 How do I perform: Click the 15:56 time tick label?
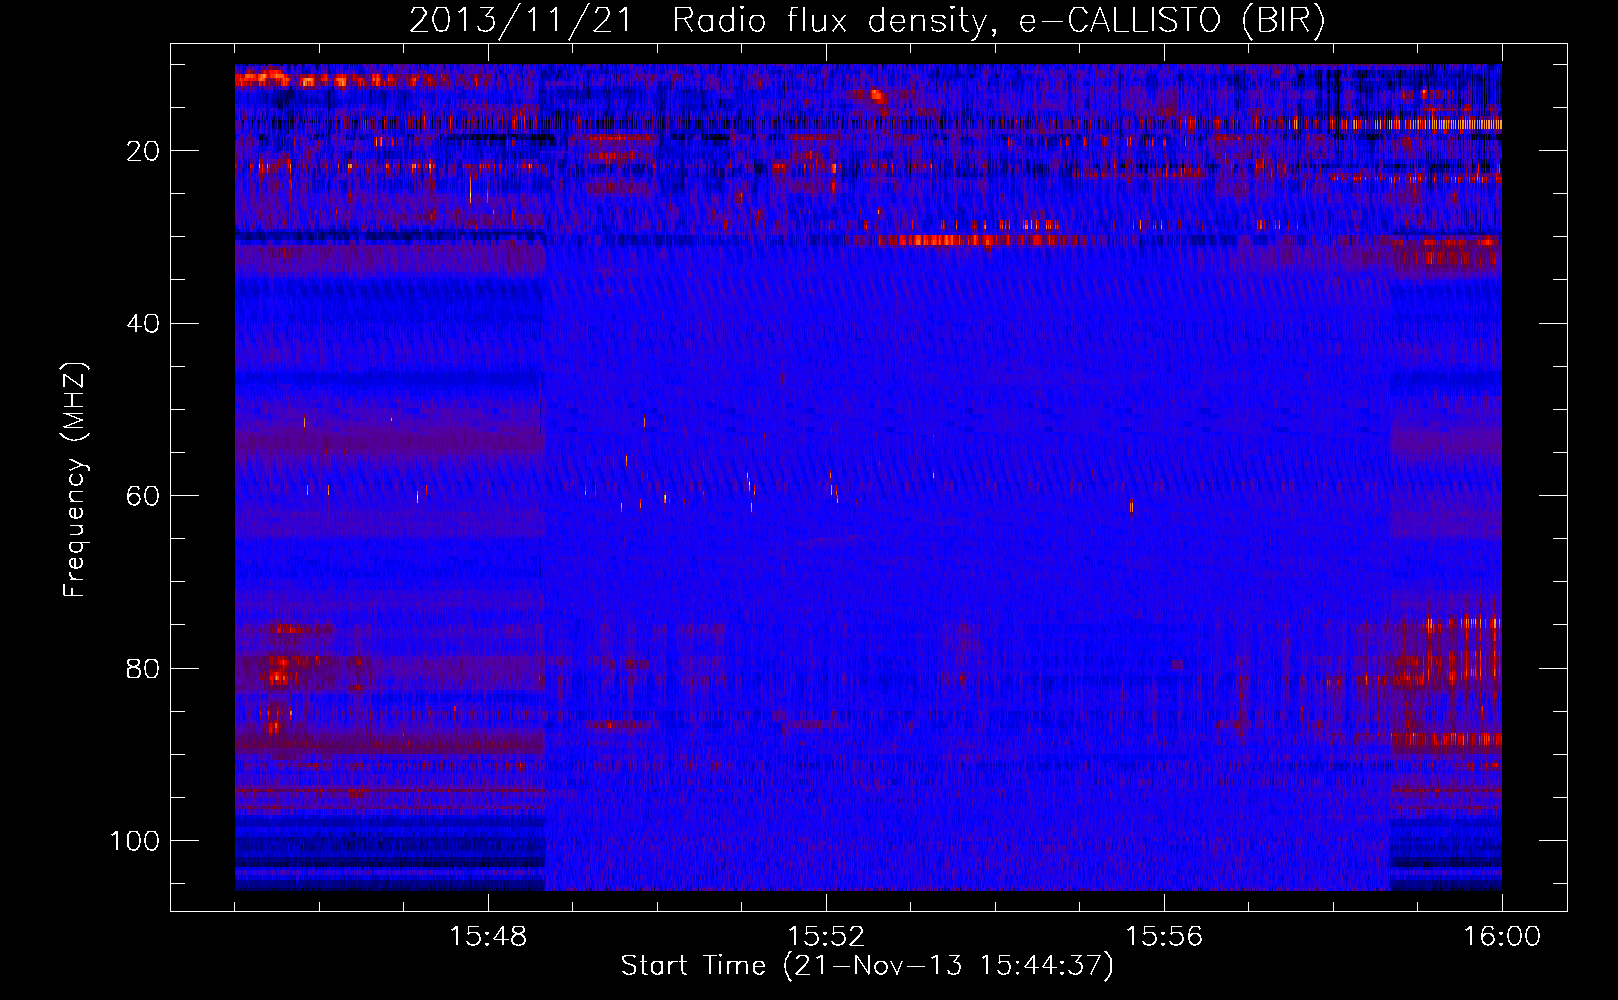click(x=1164, y=937)
